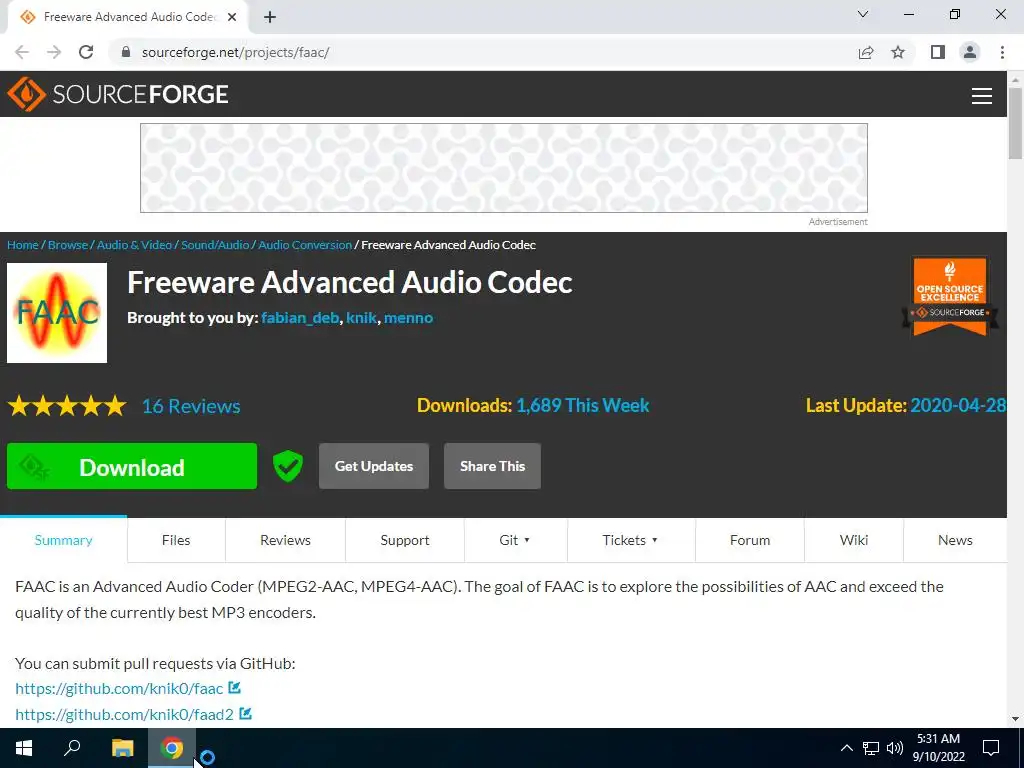Click the SourceForge logo in header
This screenshot has width=1024, height=768.
(x=118, y=94)
